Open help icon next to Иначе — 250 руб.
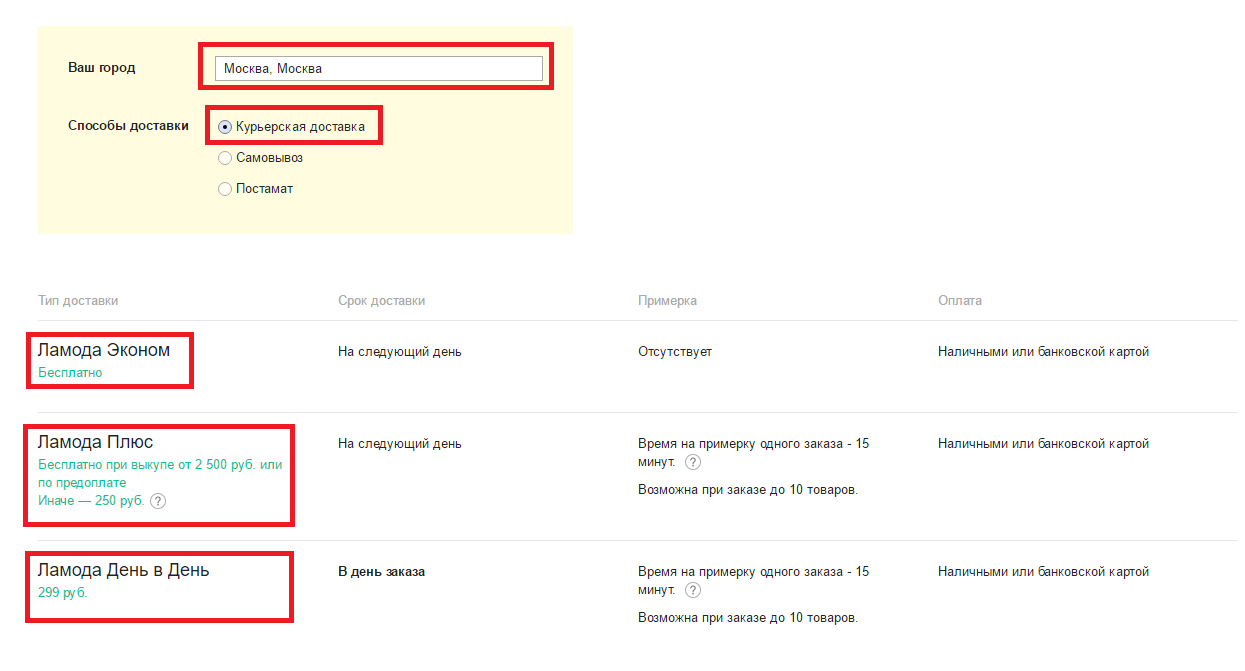 click(x=157, y=501)
